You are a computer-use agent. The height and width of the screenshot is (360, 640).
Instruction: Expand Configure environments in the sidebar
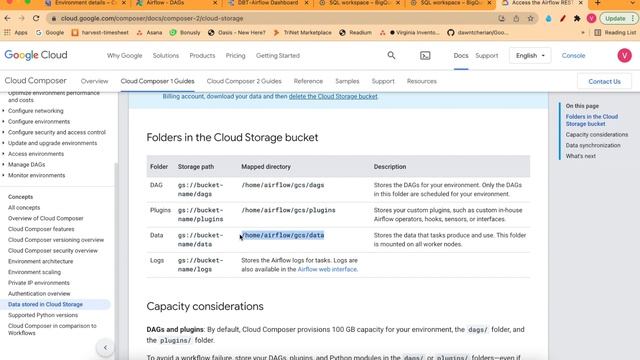(x=39, y=122)
